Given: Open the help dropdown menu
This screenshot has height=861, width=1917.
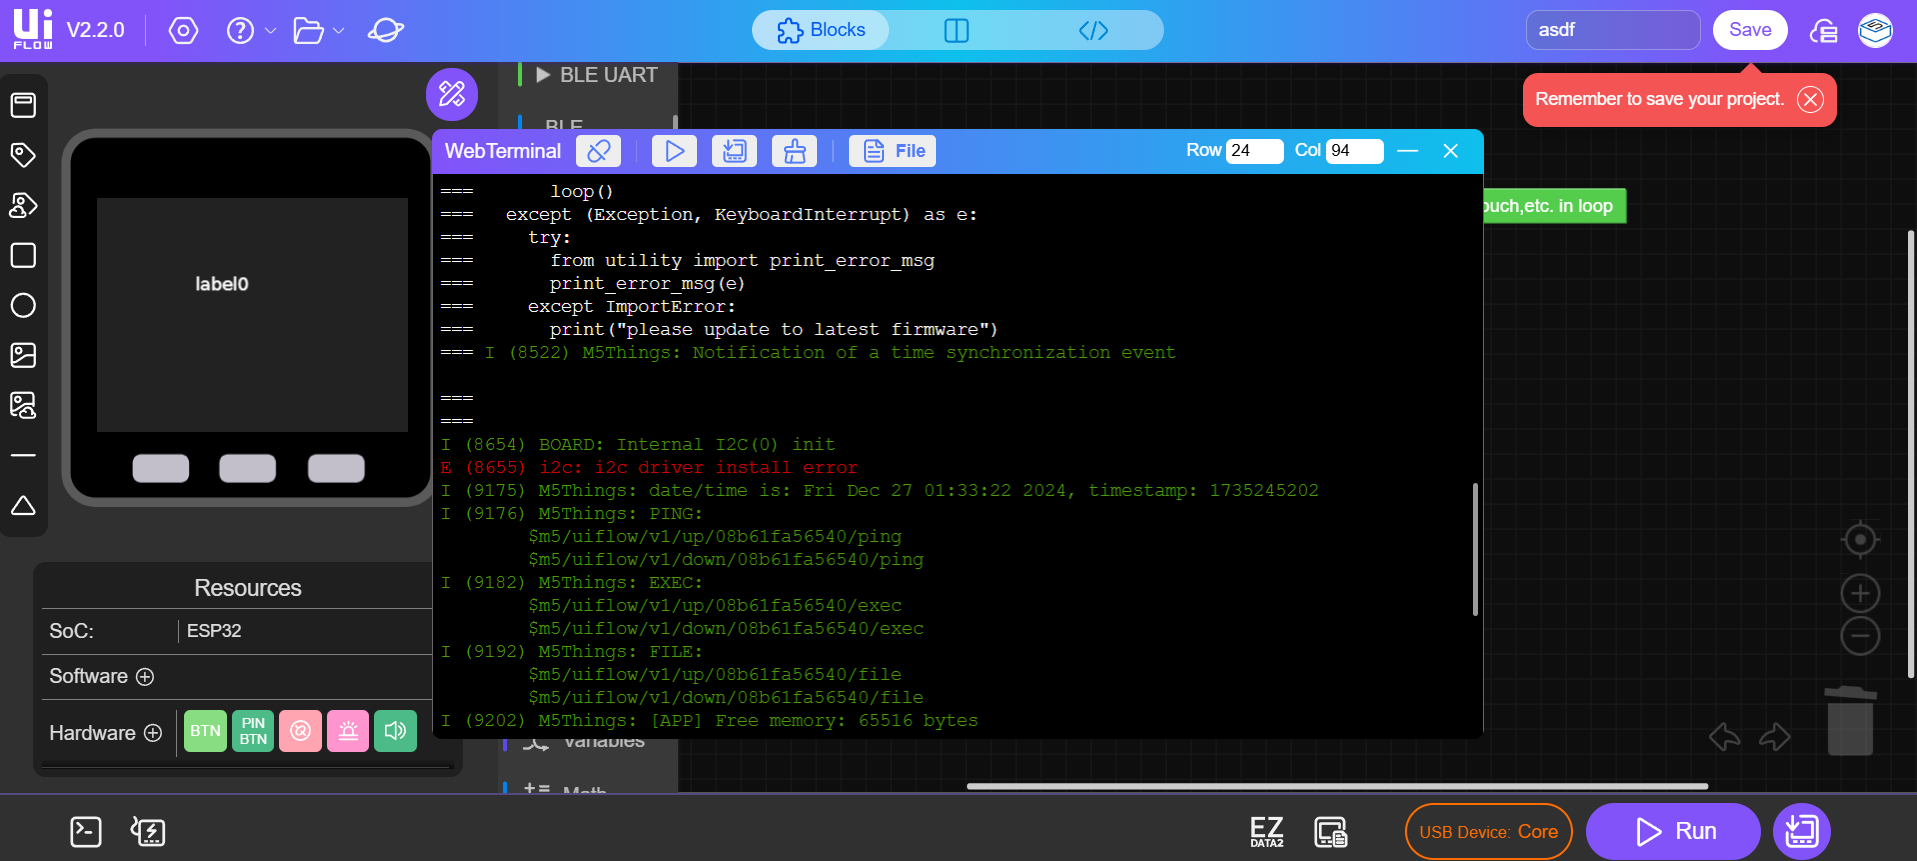Looking at the screenshot, I should point(251,30).
